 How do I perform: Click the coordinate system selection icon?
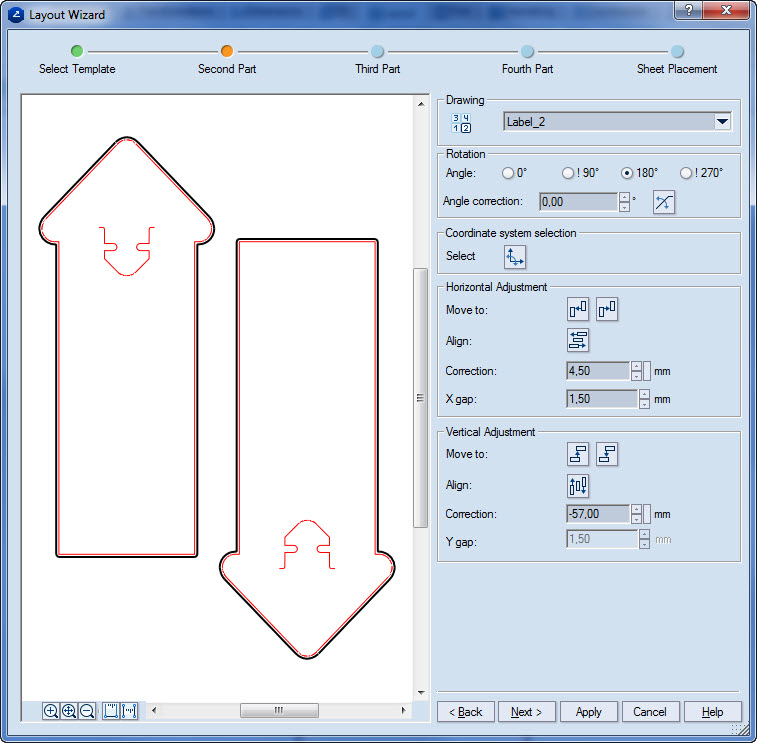[515, 257]
